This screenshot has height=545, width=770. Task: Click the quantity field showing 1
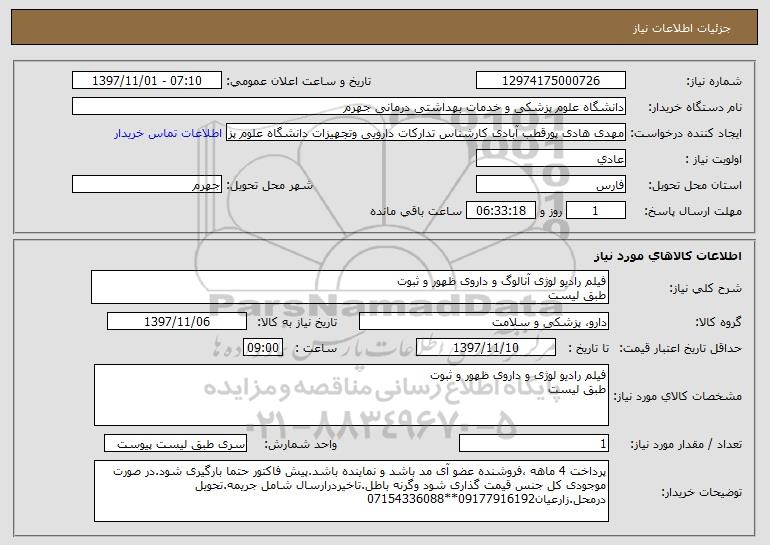point(534,443)
